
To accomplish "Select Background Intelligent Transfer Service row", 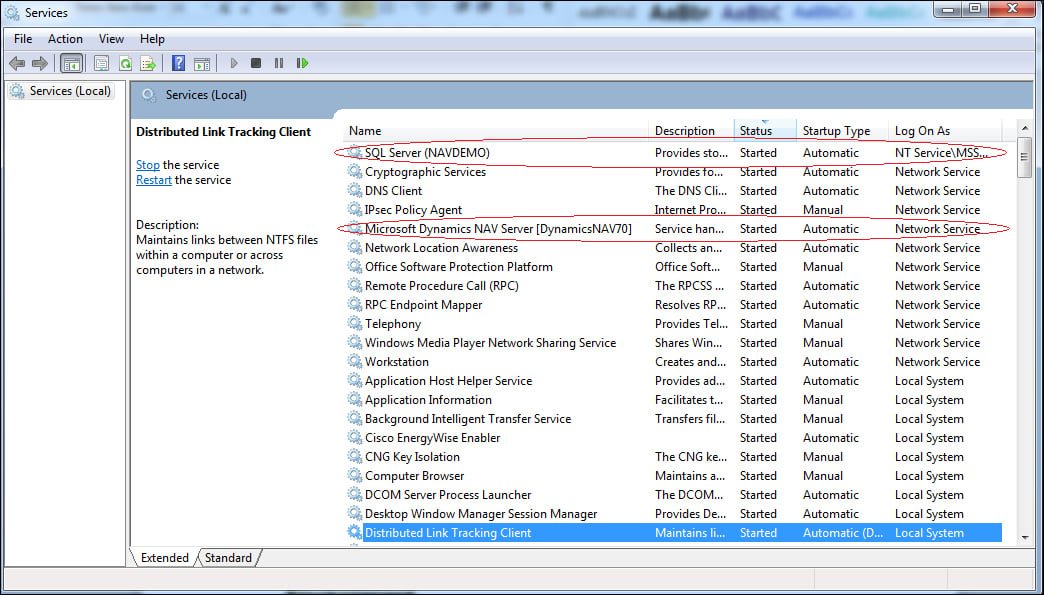I will [x=674, y=419].
